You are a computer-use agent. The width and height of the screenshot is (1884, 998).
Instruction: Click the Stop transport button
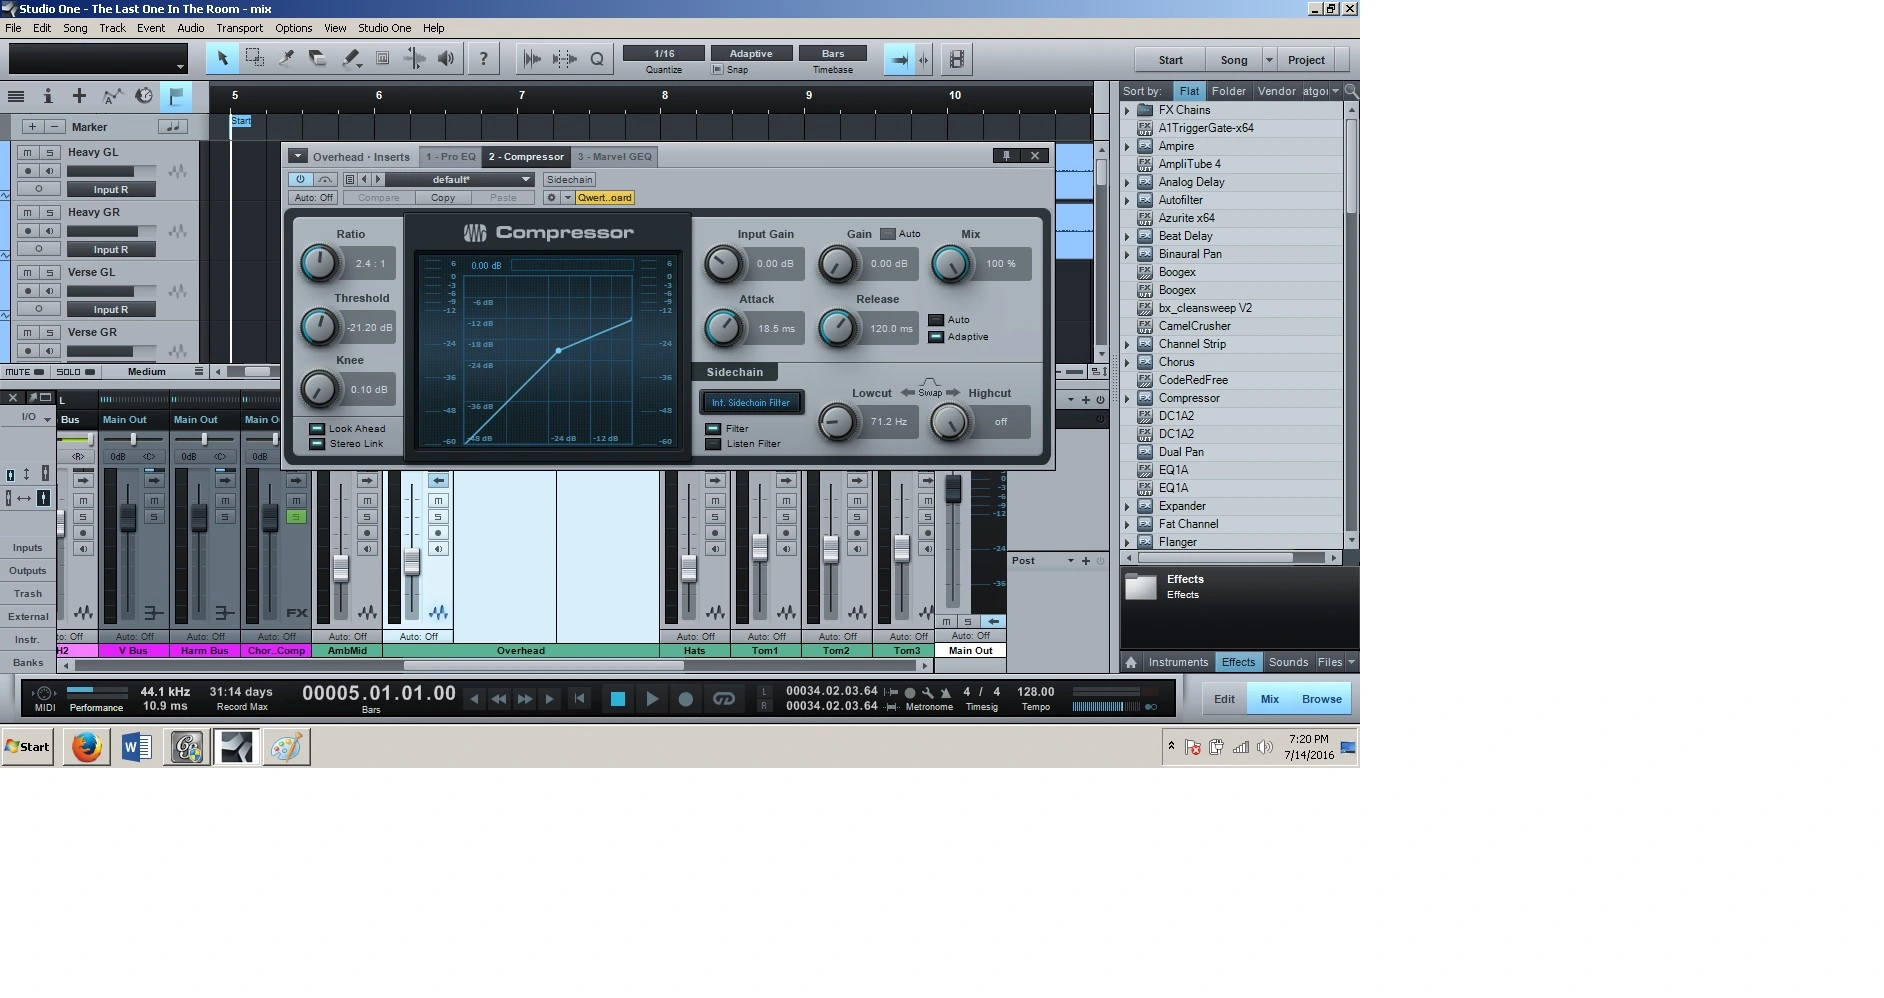[617, 699]
